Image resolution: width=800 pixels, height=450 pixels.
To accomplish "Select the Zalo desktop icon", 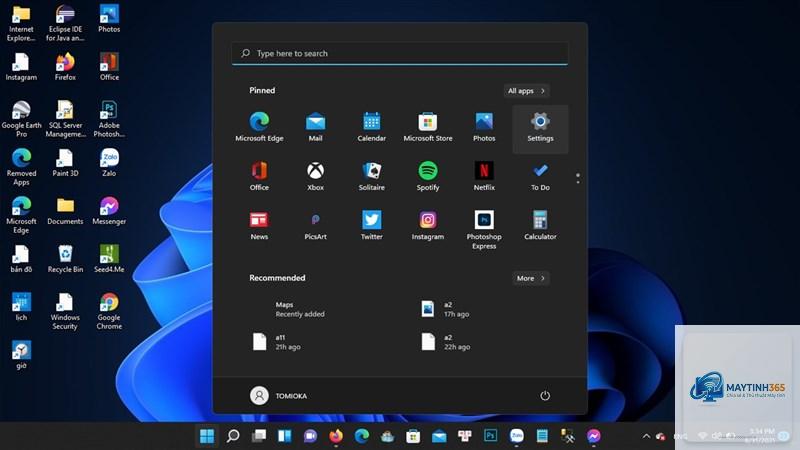I will [109, 163].
